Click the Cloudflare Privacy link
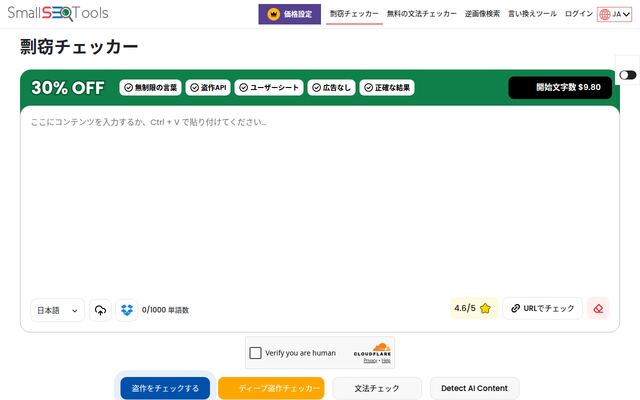 tap(370, 361)
